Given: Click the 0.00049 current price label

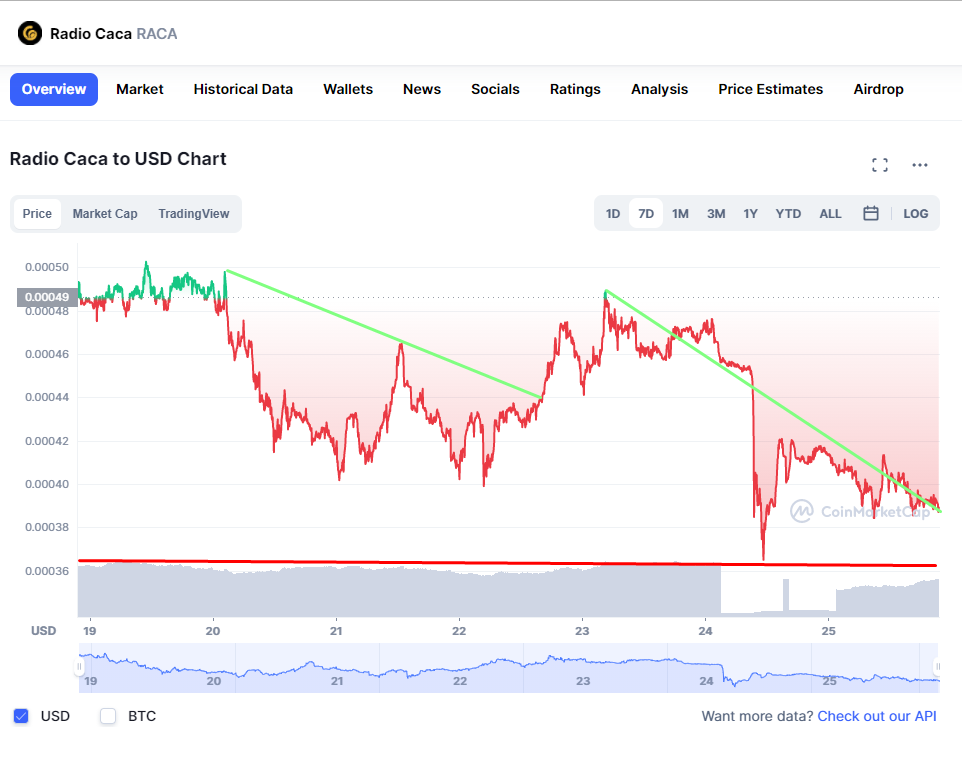Looking at the screenshot, I should pyautogui.click(x=47, y=297).
